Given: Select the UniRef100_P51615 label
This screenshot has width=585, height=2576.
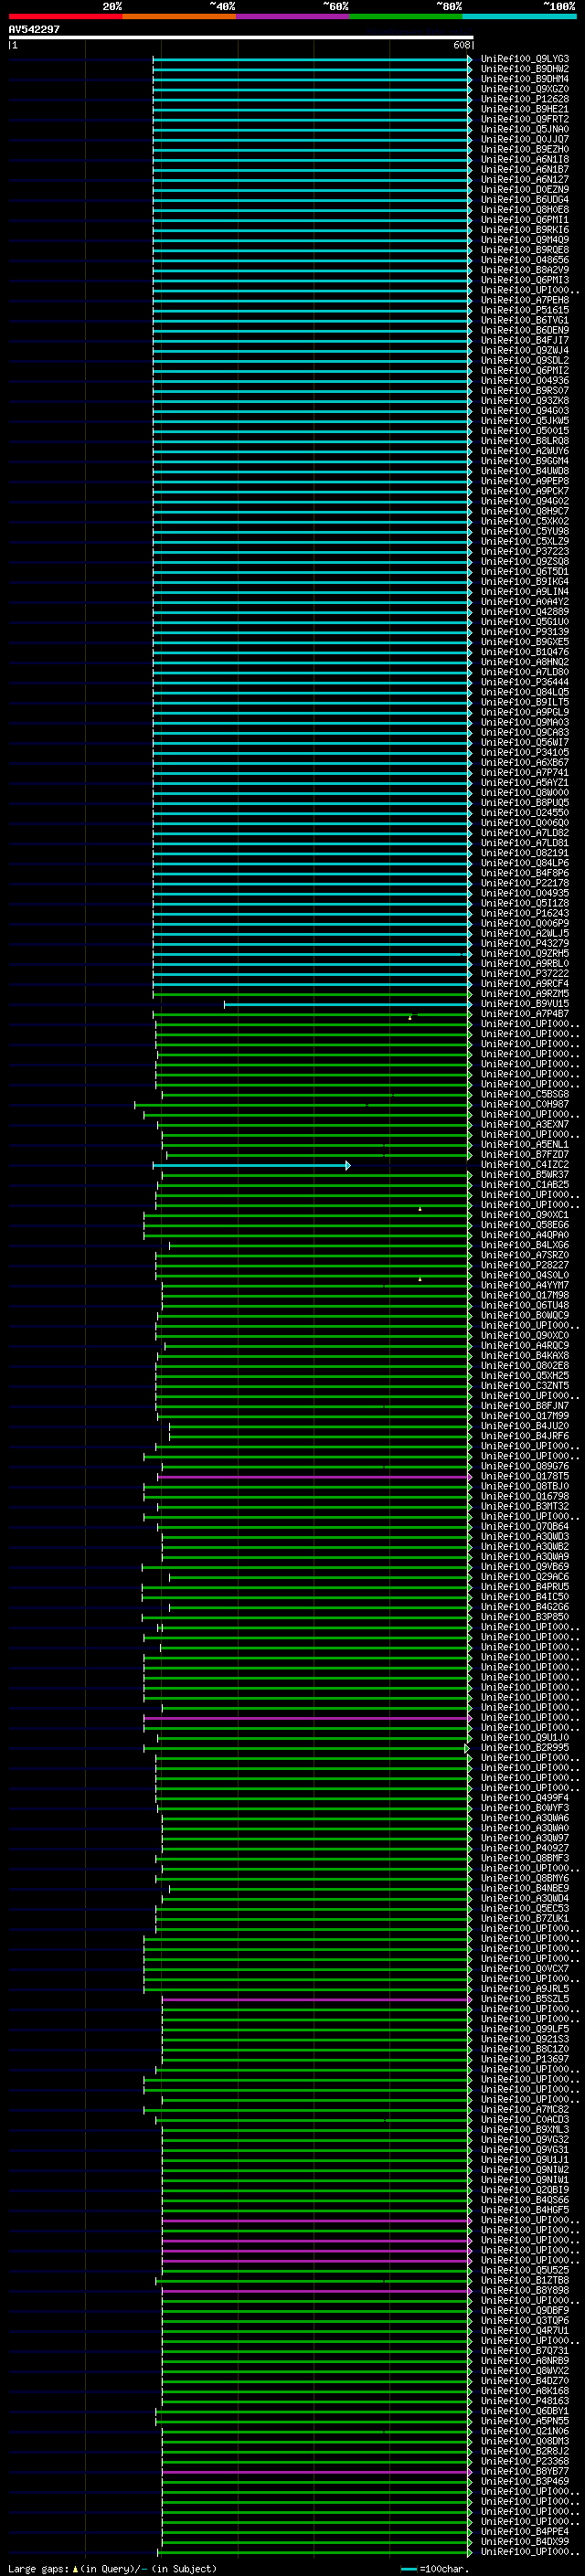Looking at the screenshot, I should coord(524,310).
